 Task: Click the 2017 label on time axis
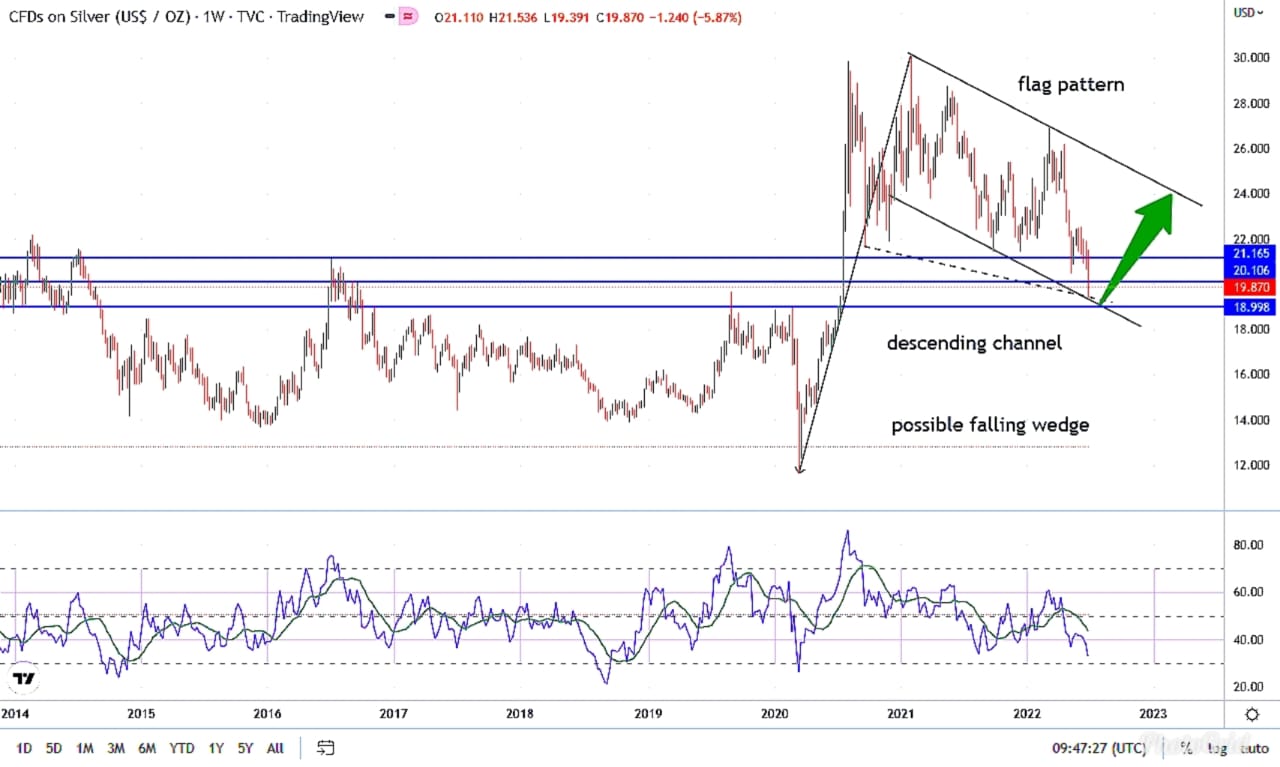[393, 714]
